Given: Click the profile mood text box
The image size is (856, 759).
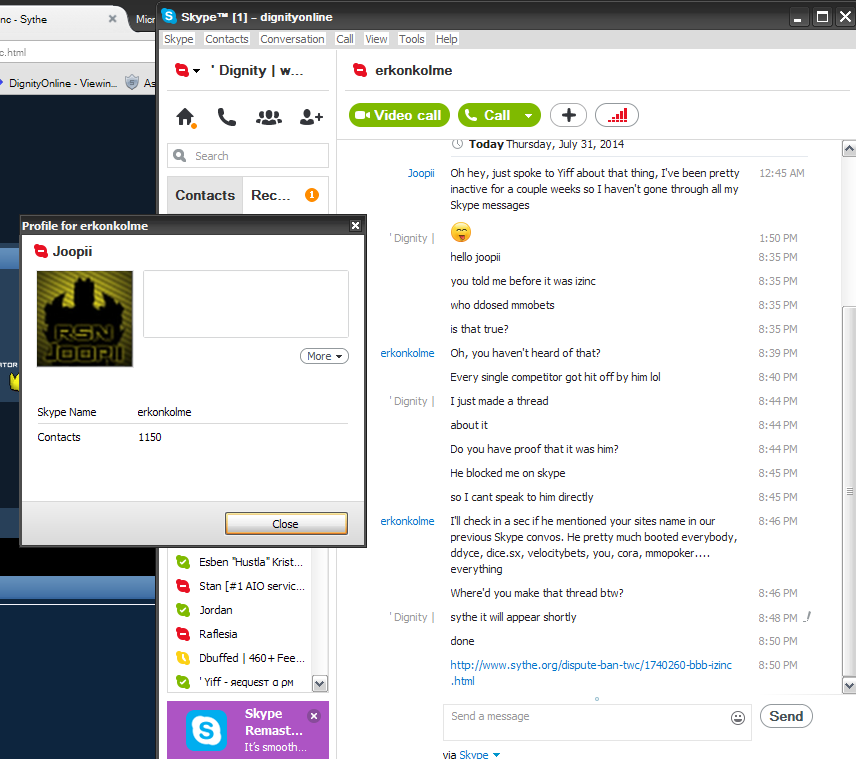Looking at the screenshot, I should point(246,304).
